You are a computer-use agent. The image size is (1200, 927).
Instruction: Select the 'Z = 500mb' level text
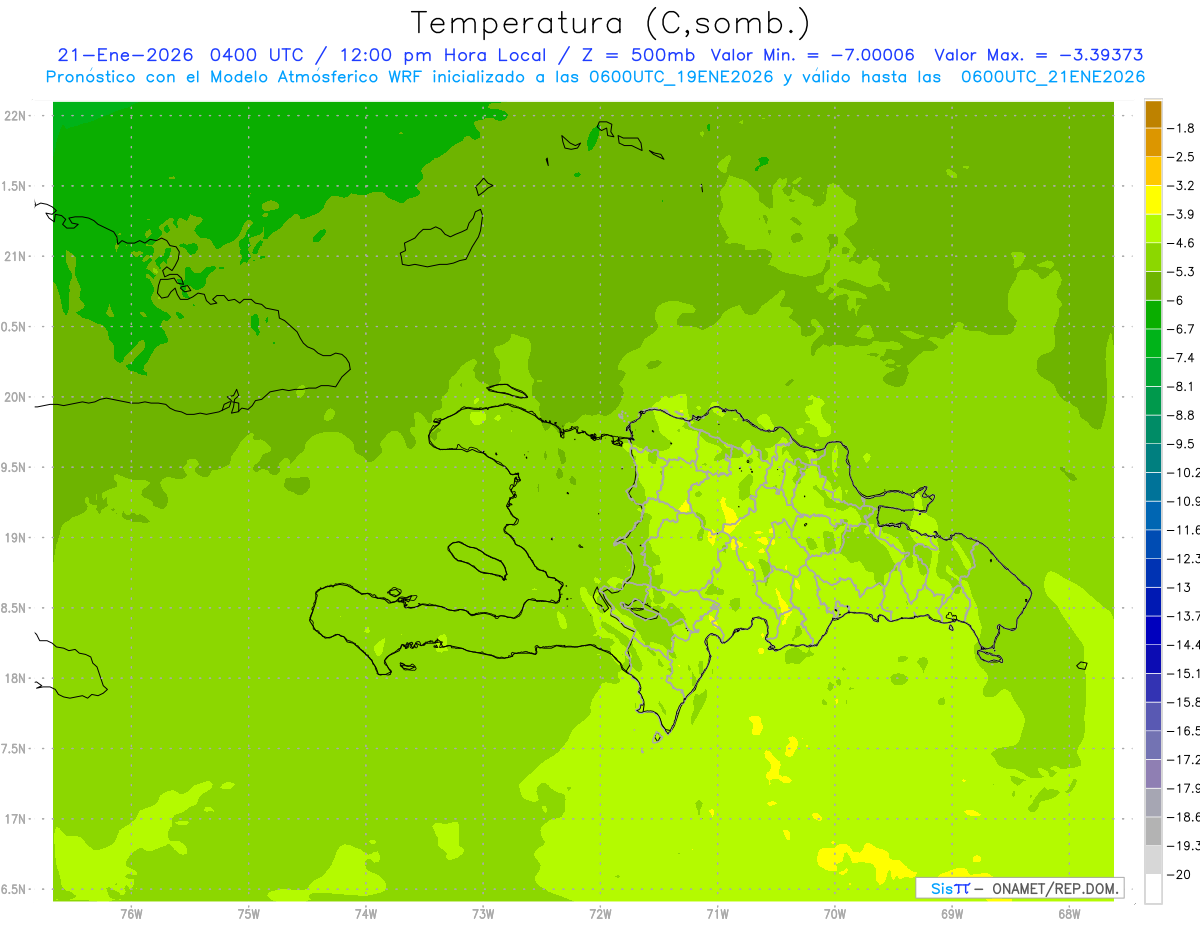click(638, 55)
